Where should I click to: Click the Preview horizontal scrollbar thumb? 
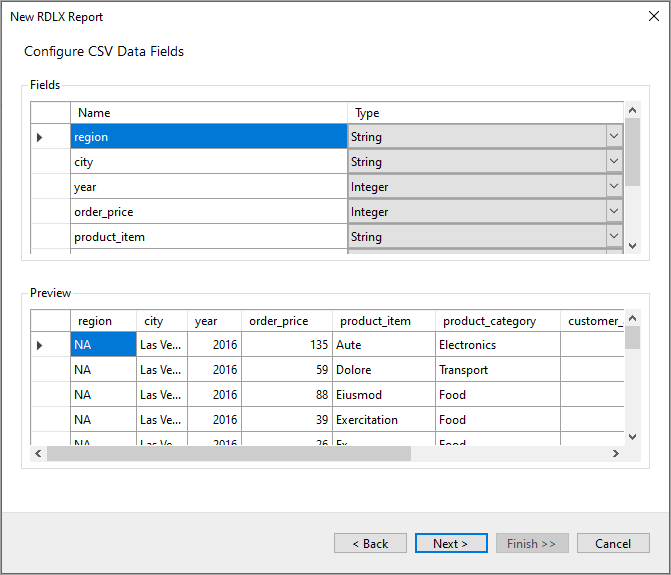pos(229,453)
